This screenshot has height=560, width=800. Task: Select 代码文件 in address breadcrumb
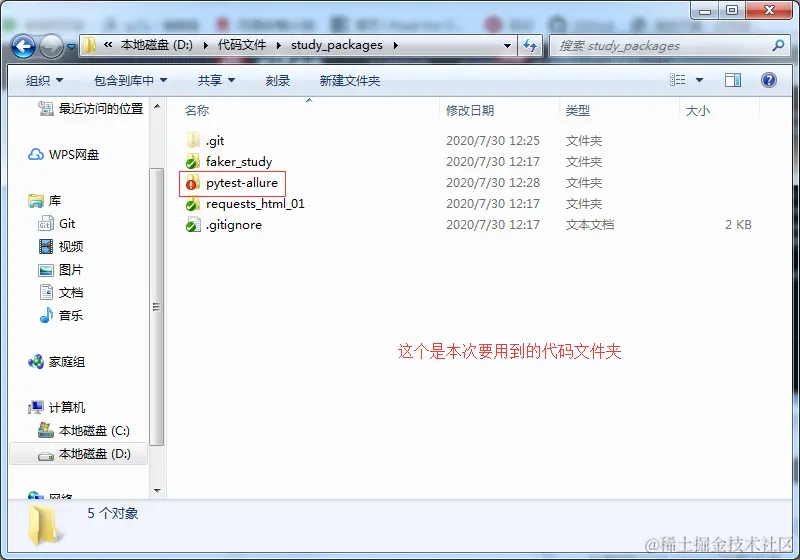click(242, 45)
